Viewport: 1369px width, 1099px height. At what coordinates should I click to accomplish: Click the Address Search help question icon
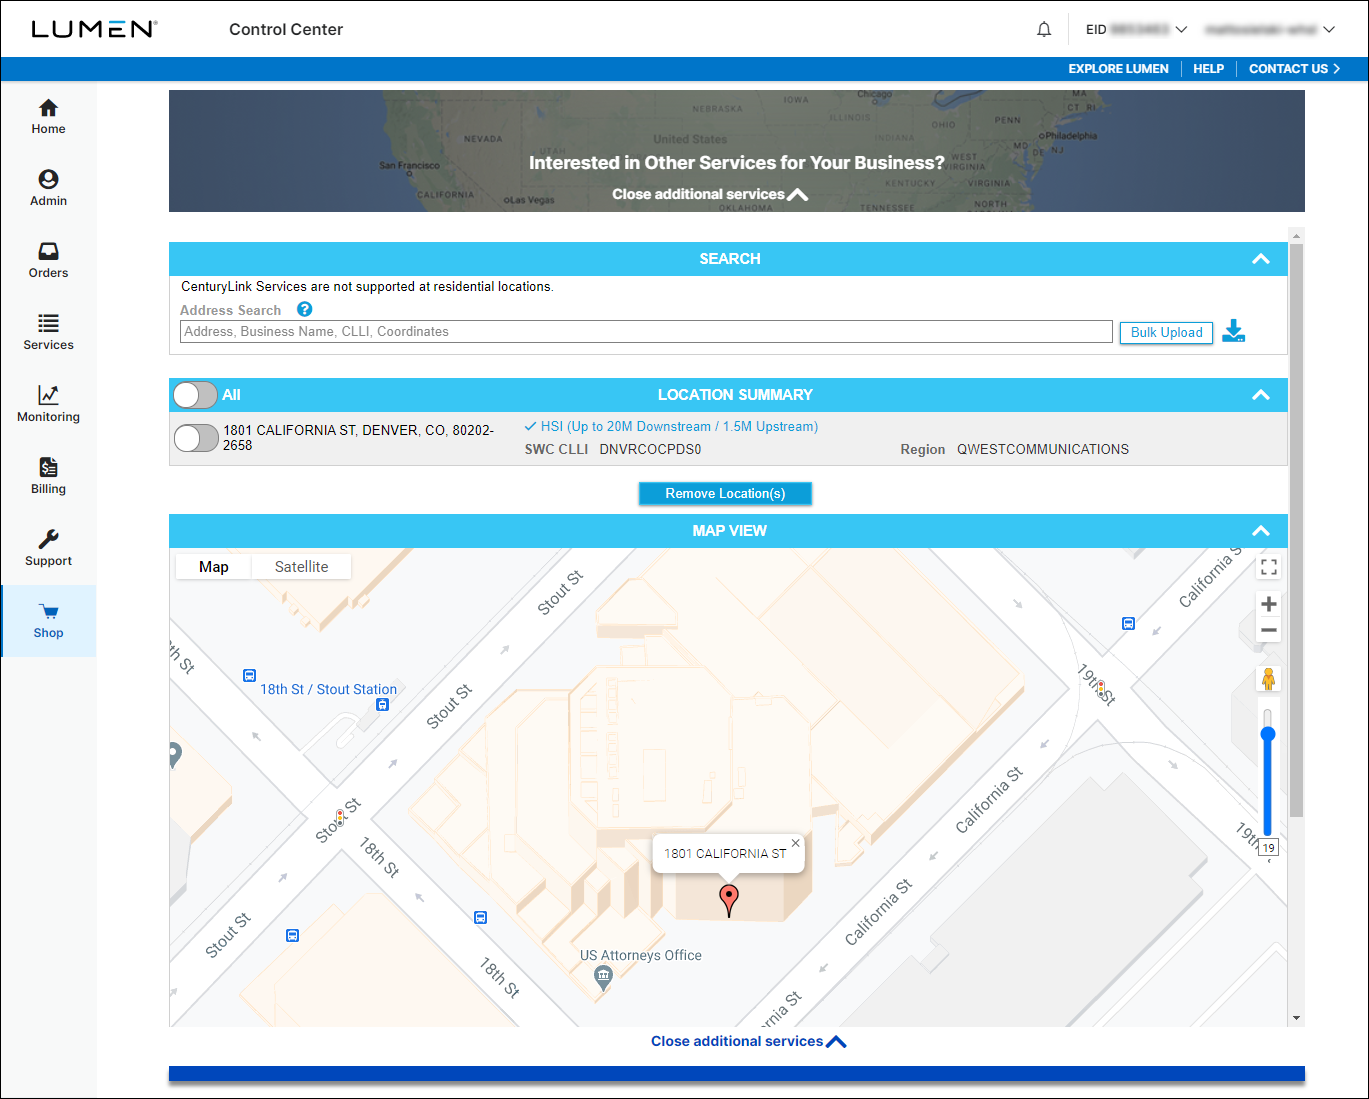pyautogui.click(x=305, y=310)
